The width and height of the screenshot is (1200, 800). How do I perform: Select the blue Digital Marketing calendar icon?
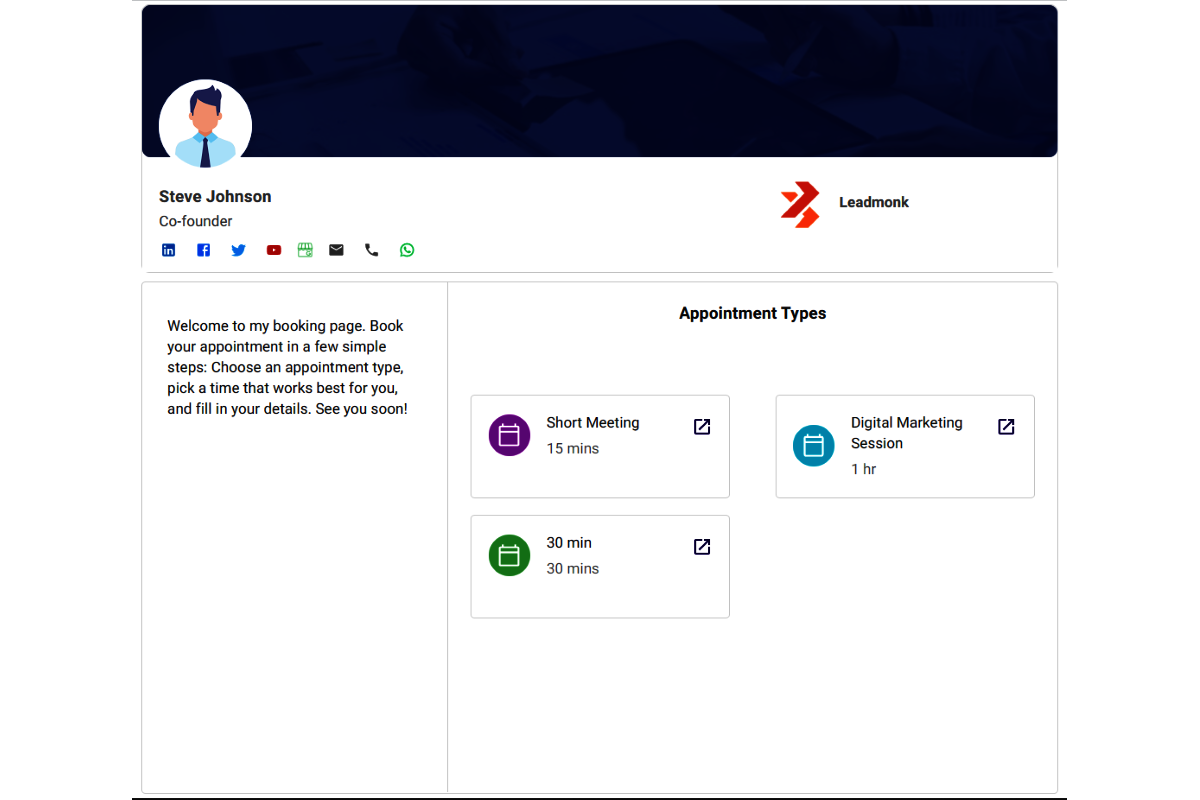coord(814,445)
